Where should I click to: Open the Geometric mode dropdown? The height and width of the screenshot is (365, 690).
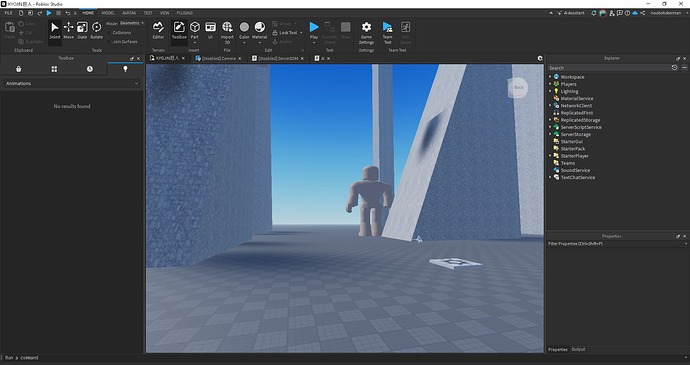(x=132, y=23)
